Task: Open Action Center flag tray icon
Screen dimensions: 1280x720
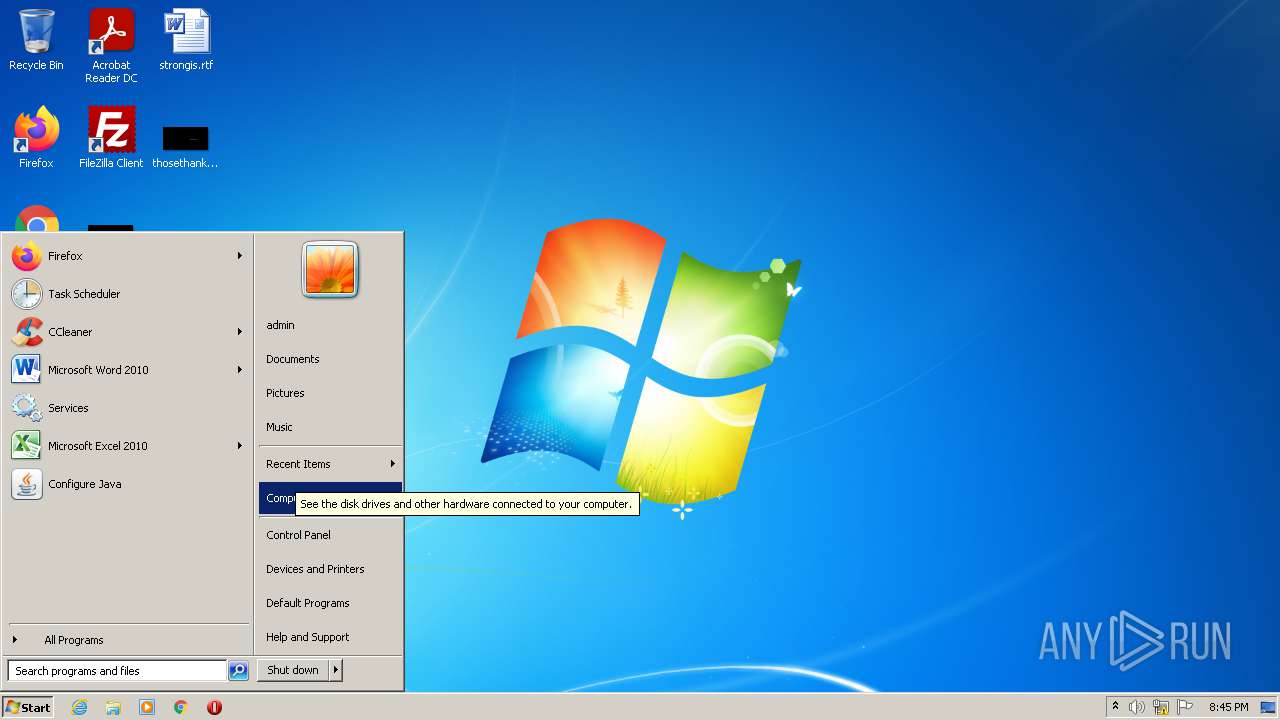Action: tap(1185, 707)
